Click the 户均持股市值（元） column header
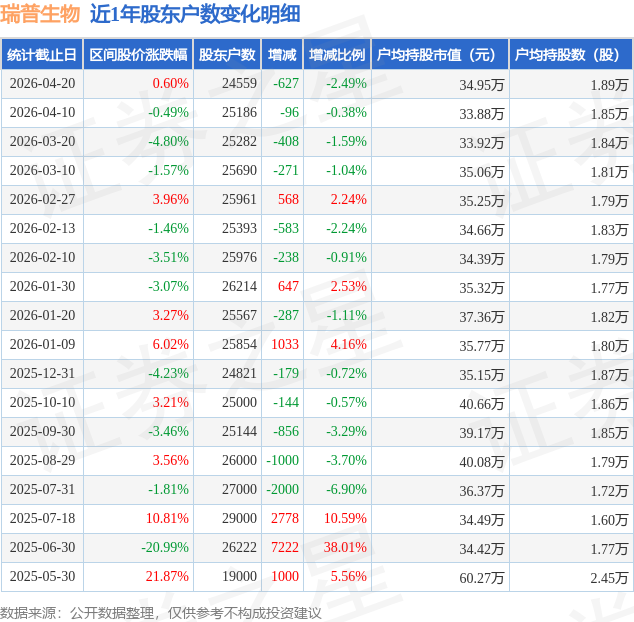 [x=440, y=55]
